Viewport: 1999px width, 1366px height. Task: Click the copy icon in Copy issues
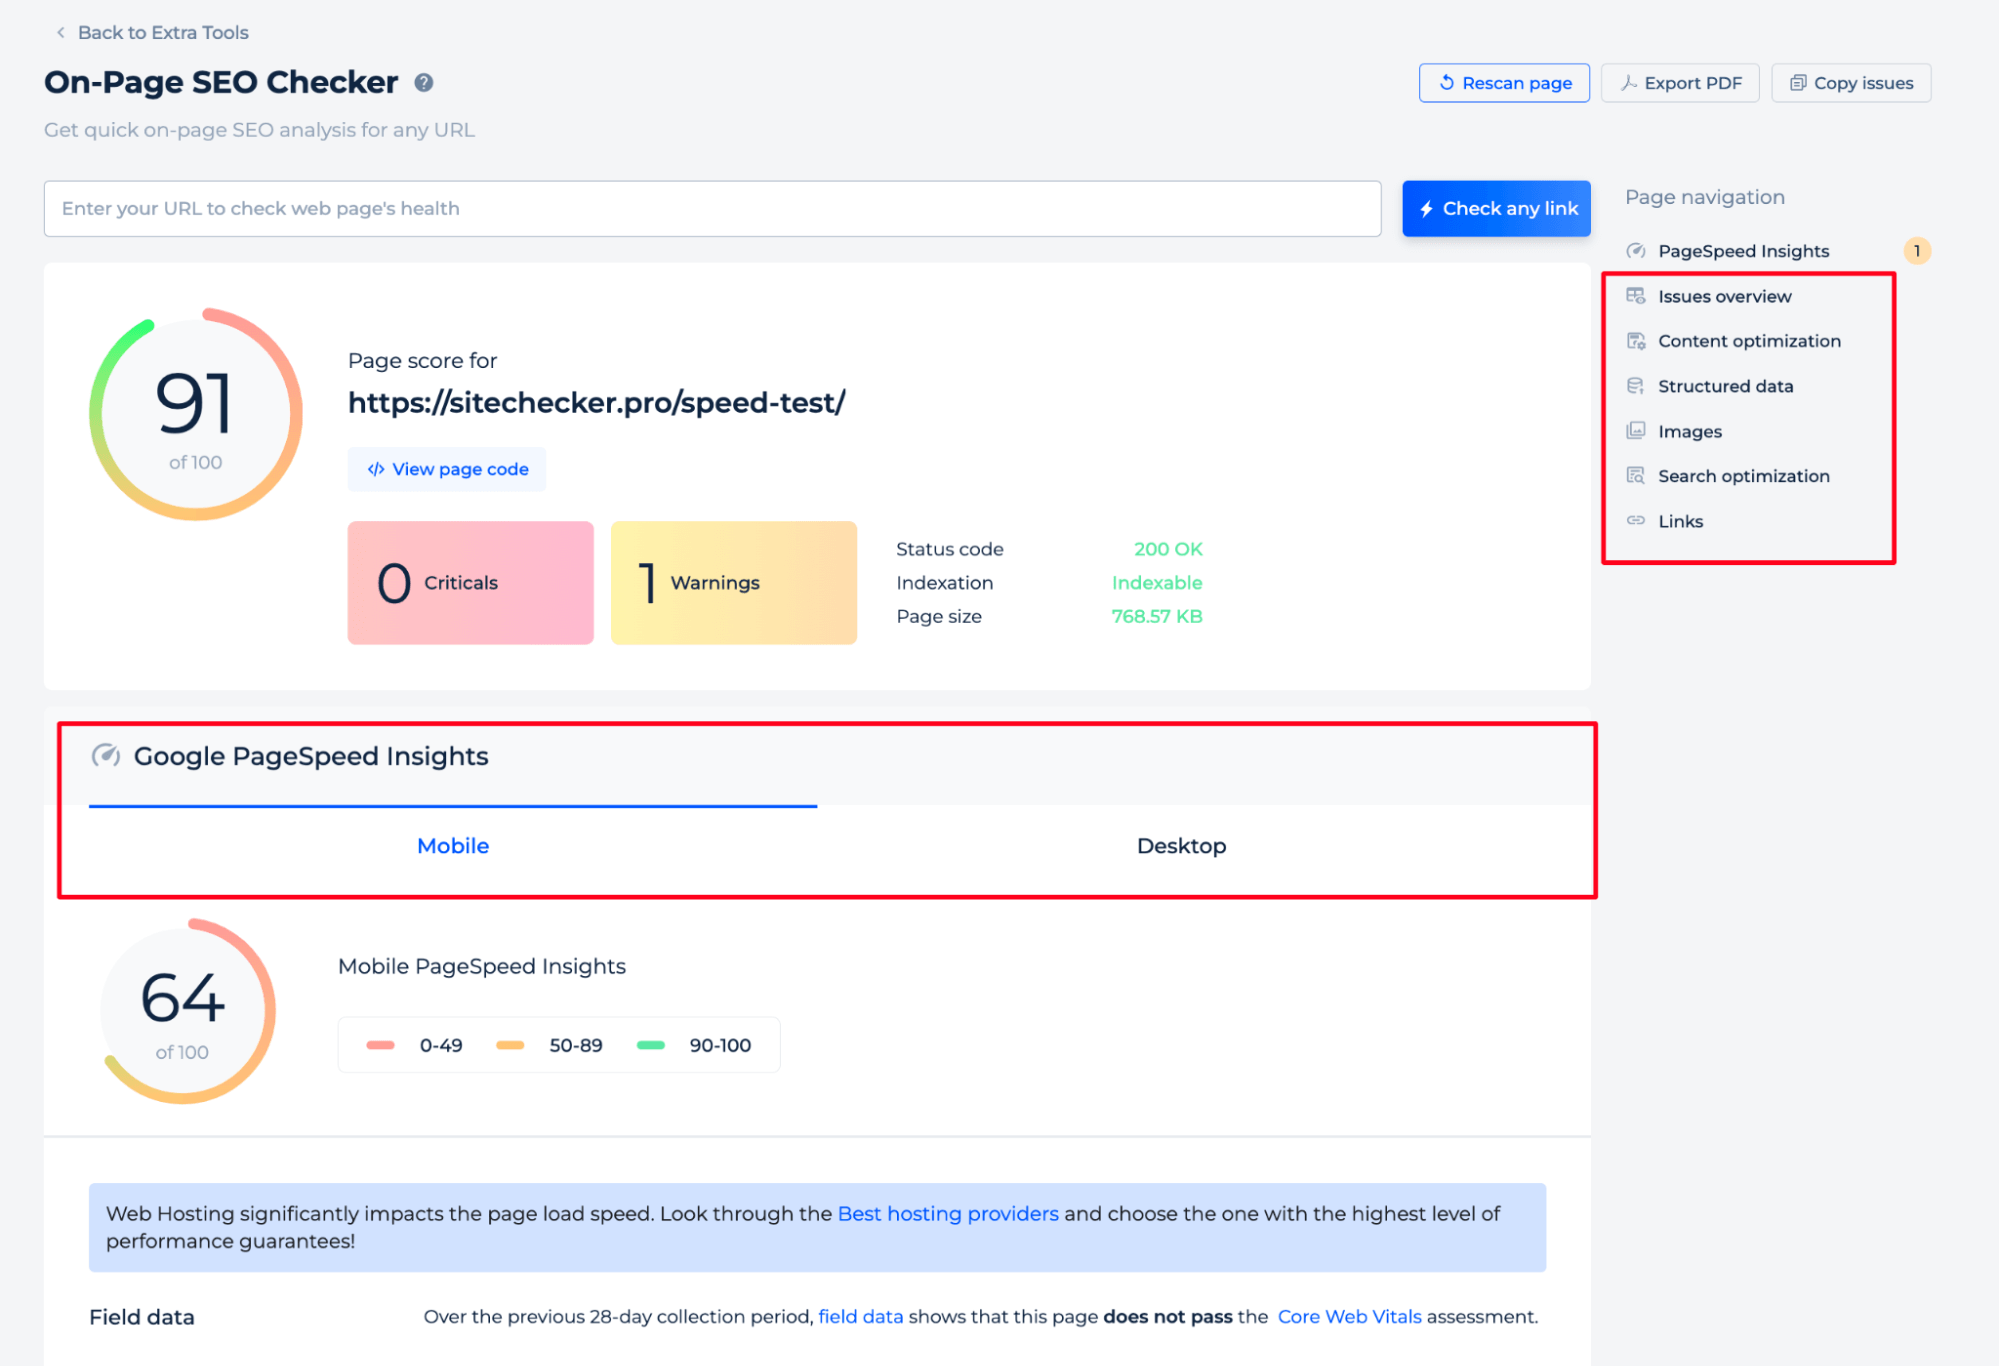point(1798,83)
